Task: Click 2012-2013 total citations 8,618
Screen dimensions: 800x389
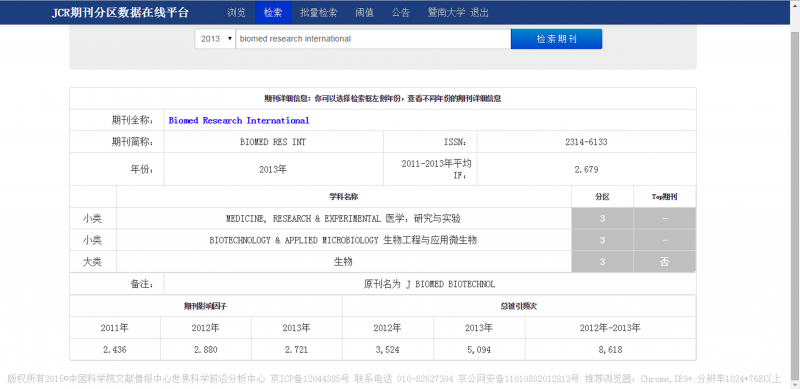Action: 610,350
